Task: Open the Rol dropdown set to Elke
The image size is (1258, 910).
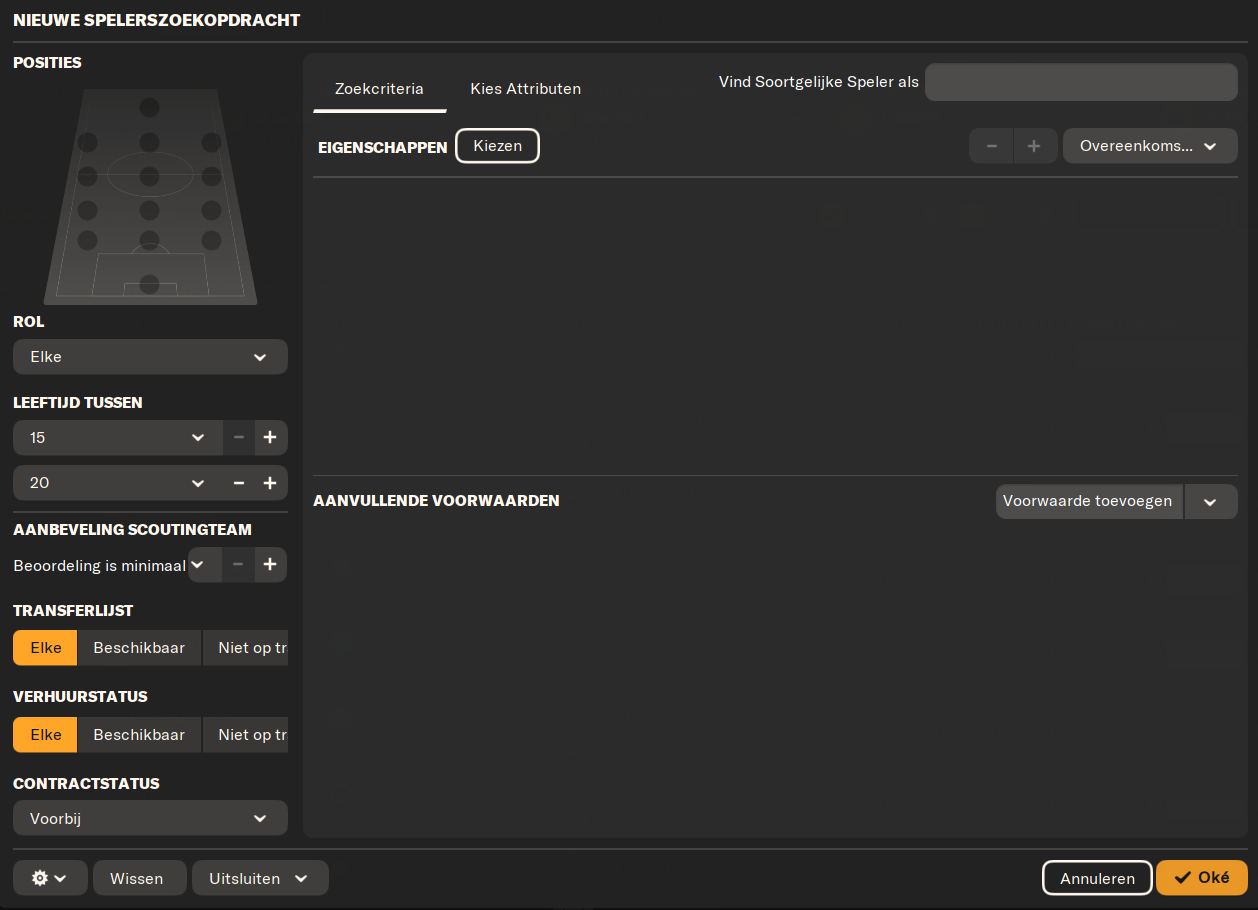Action: pos(150,357)
